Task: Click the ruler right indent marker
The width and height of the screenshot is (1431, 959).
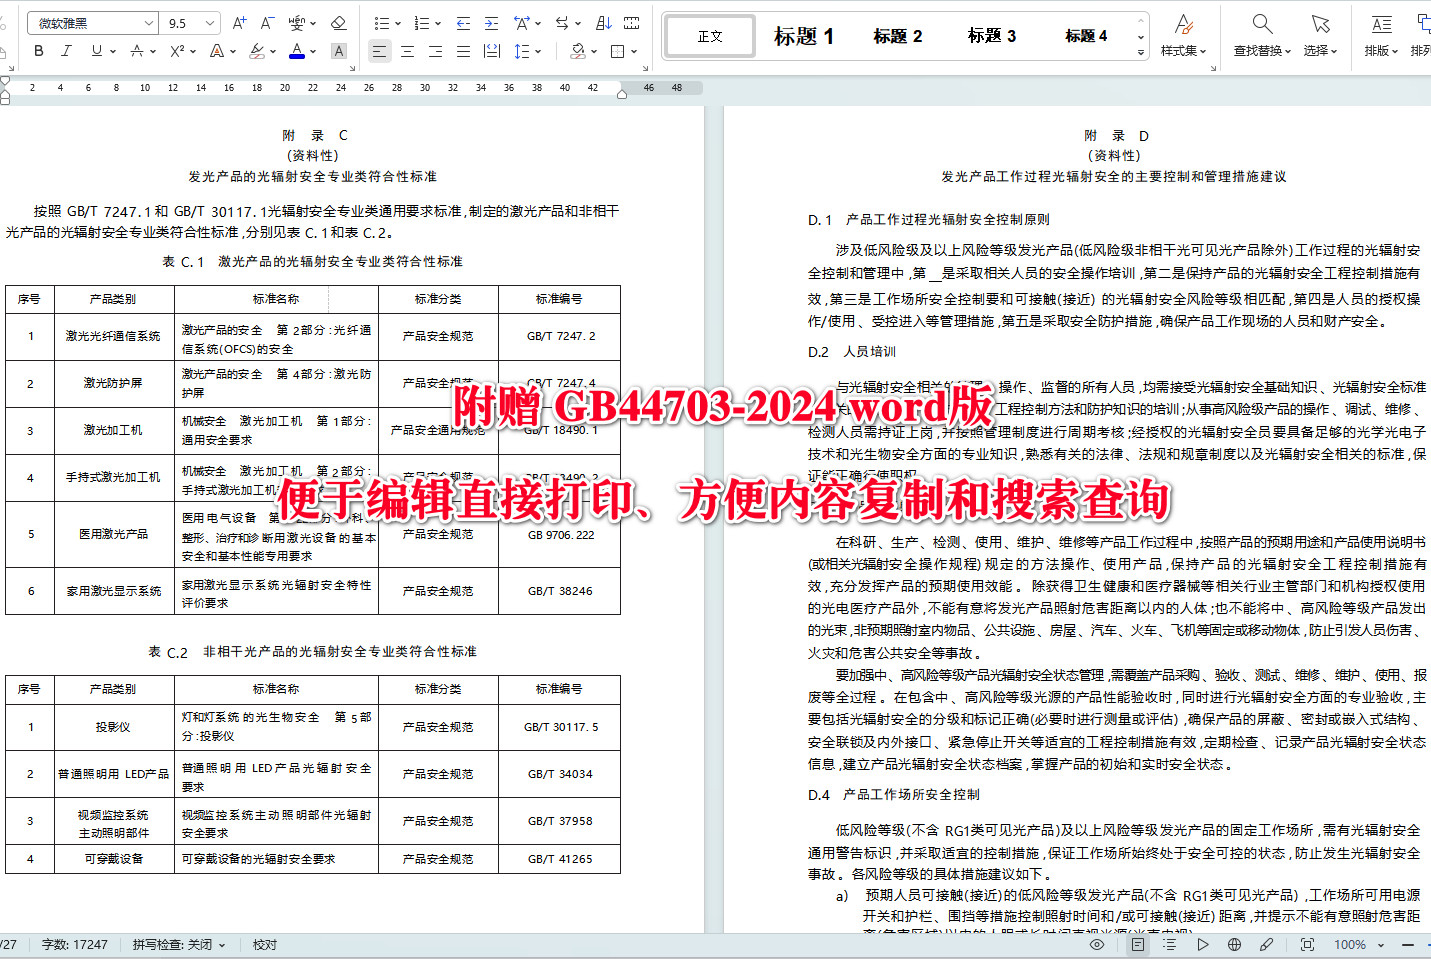Action: (x=622, y=94)
